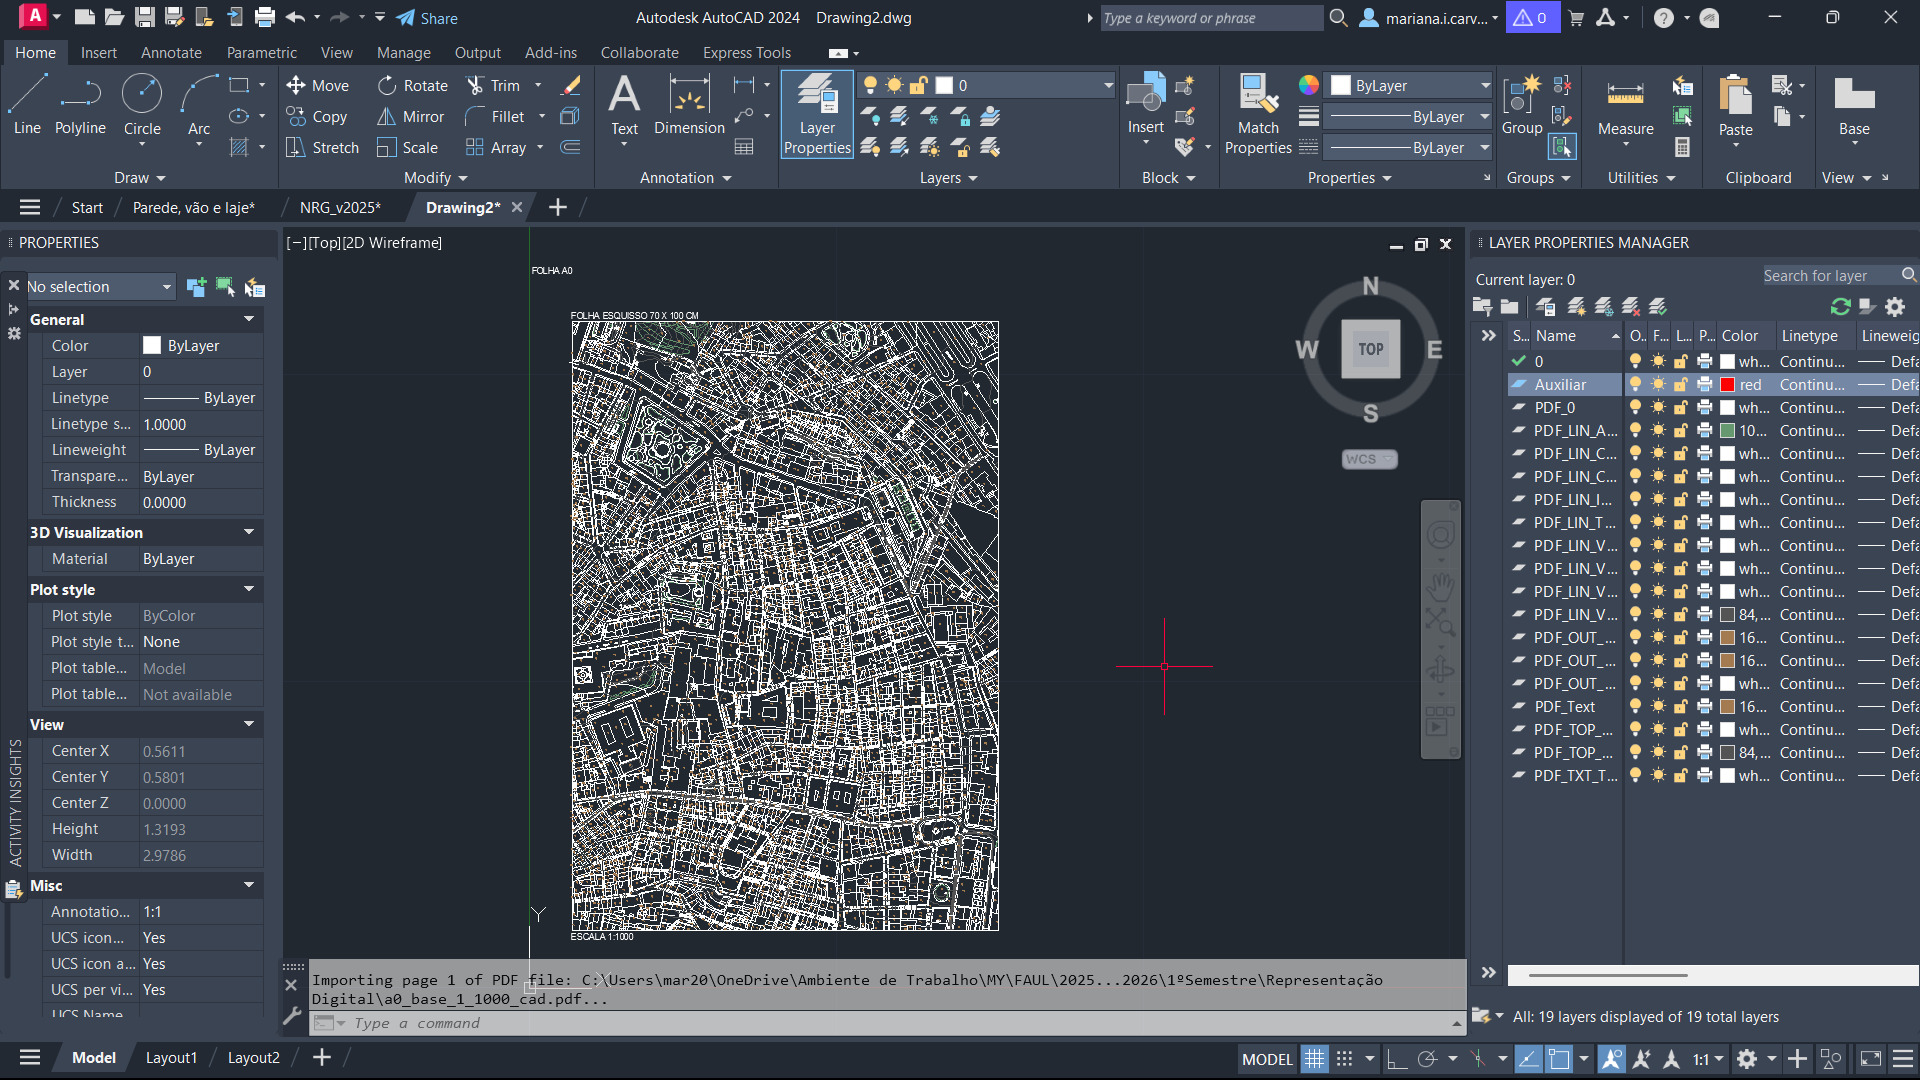Click the red color swatch of Auxiliar layer
Viewport: 1920px width, 1080px height.
click(x=1727, y=384)
